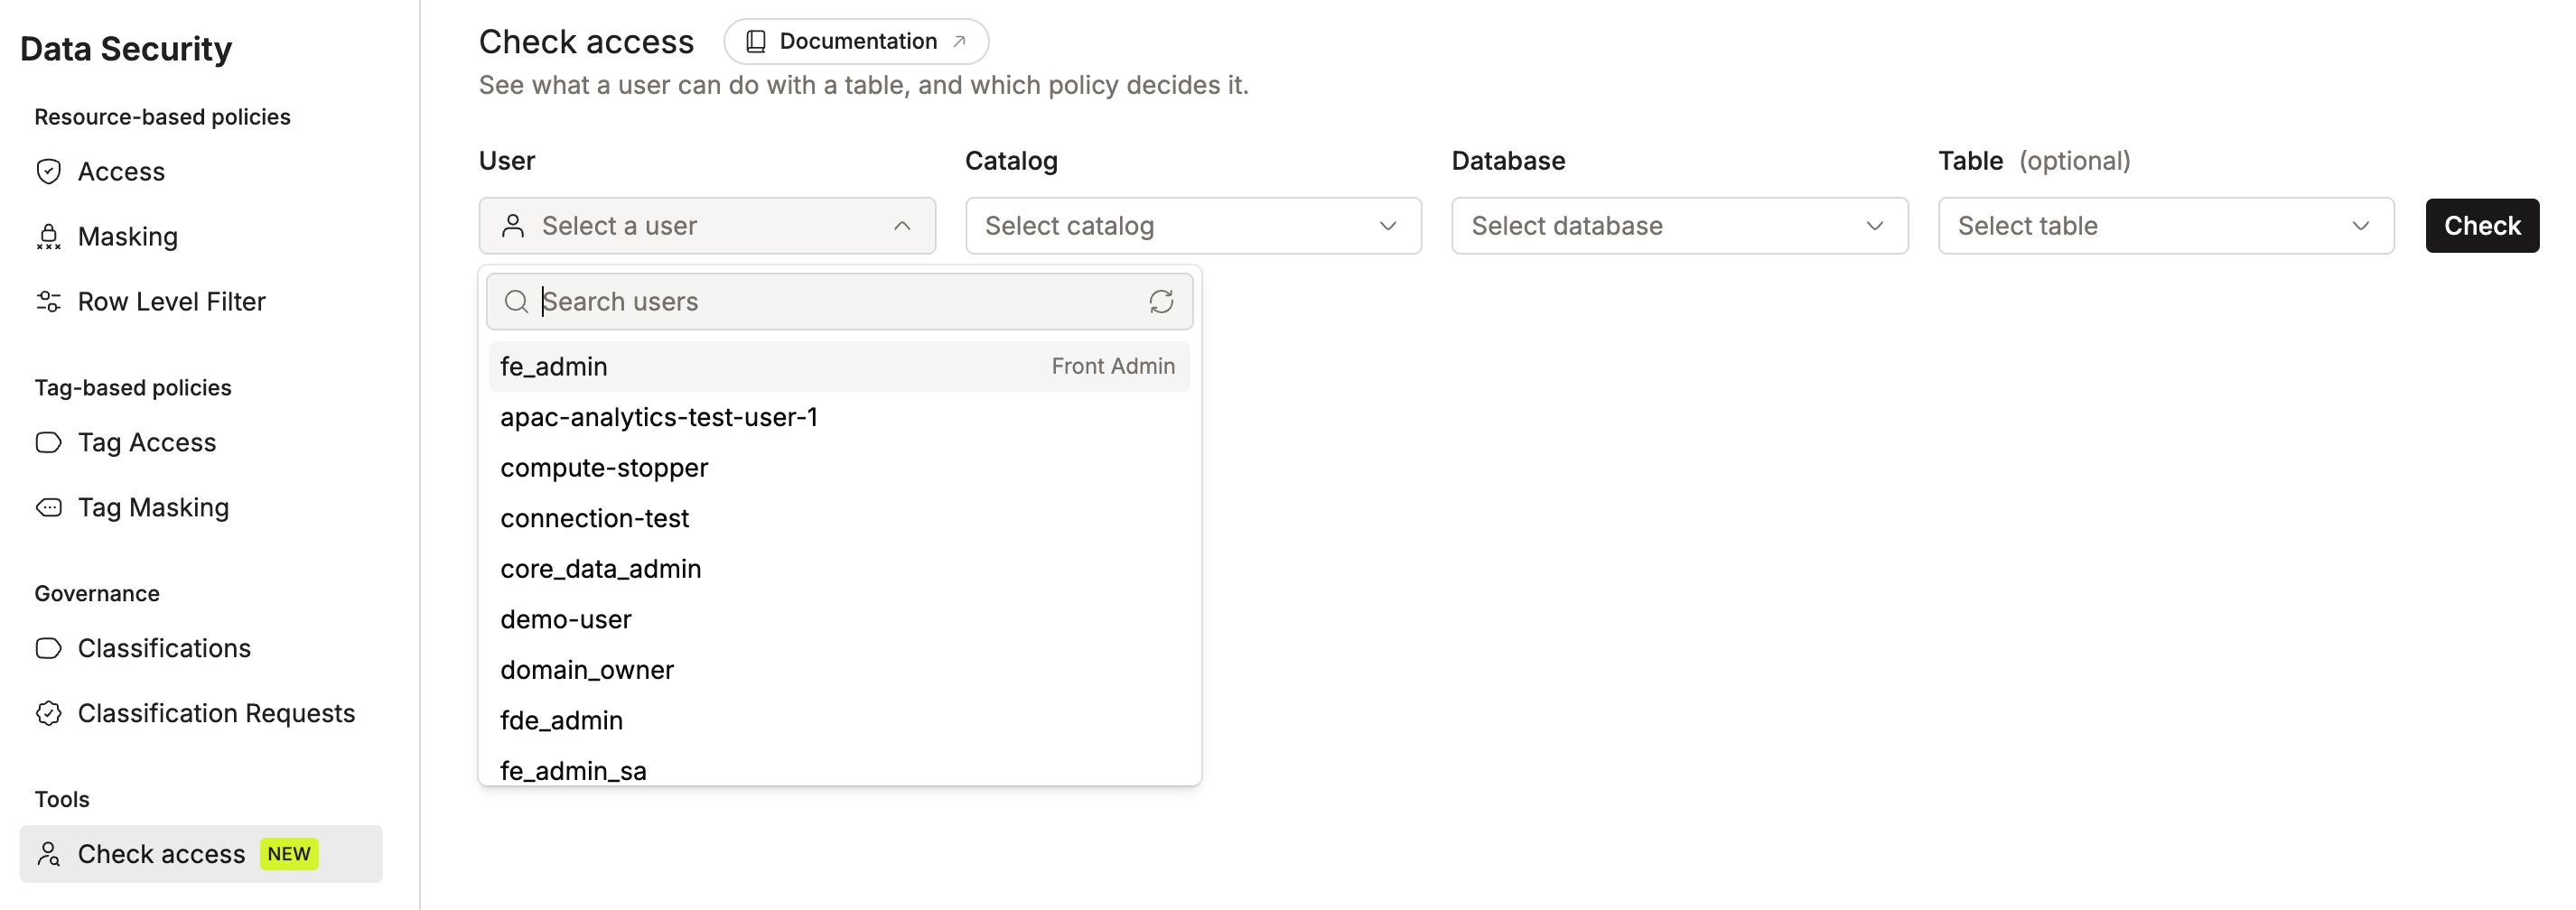Choose connection-test from user list
Screen dimensions: 2576x910
pyautogui.click(x=839, y=518)
